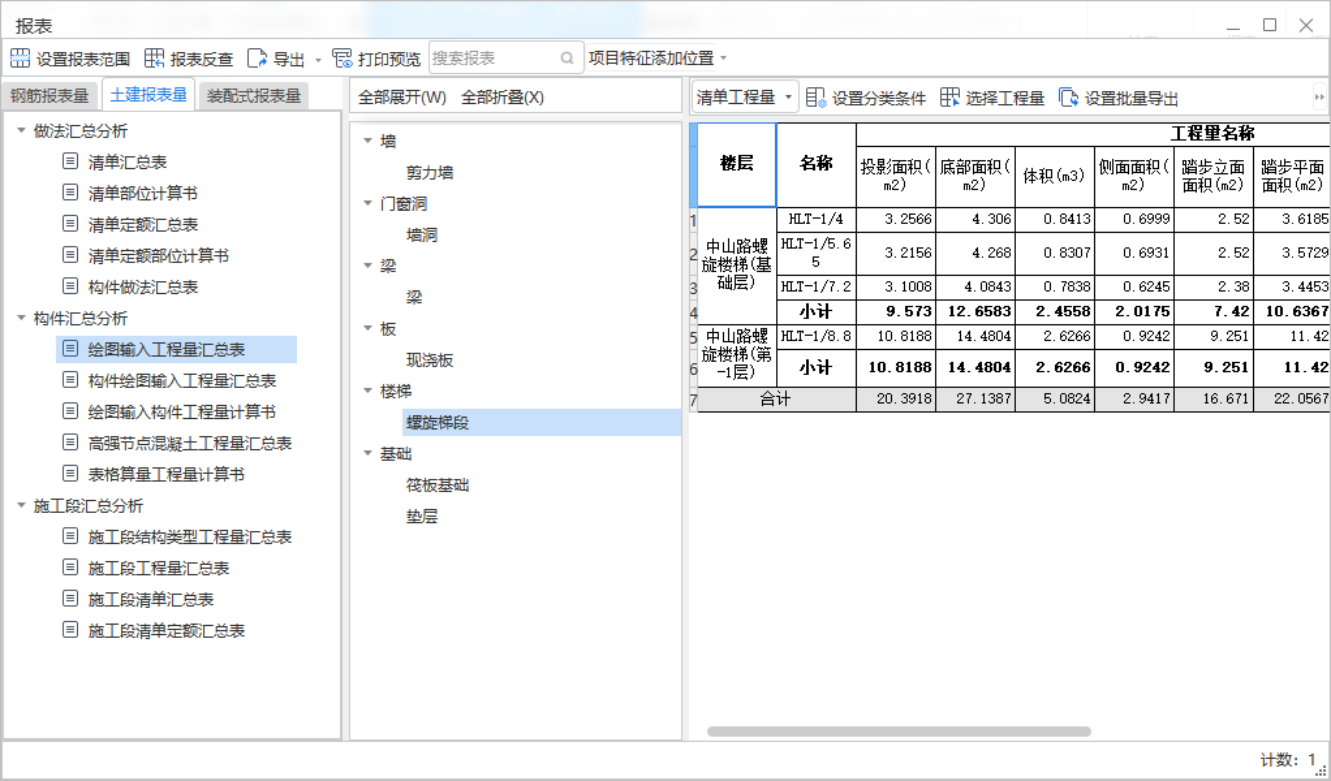Click the HLT-1/8.8 name cell
This screenshot has height=781, width=1331.
(x=816, y=336)
